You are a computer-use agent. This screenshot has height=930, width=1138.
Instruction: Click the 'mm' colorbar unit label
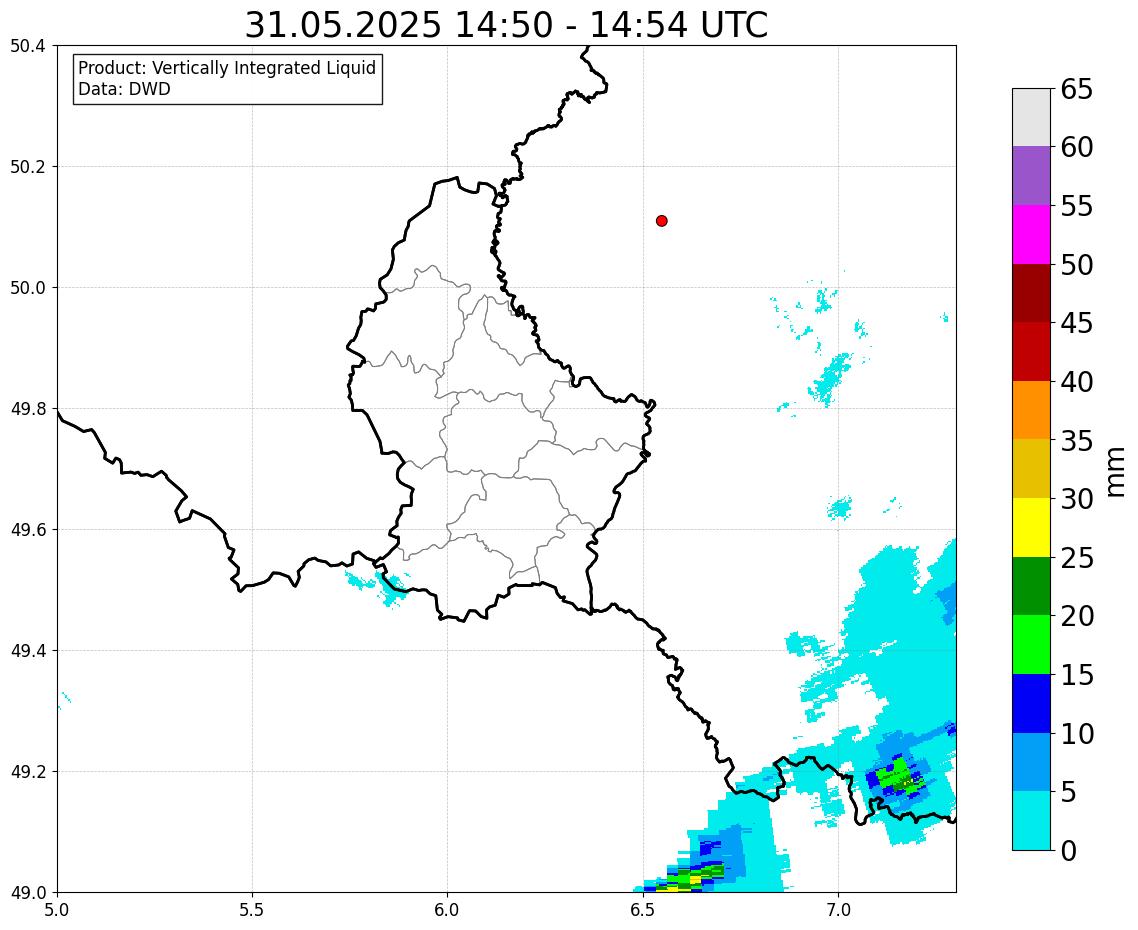(x=1116, y=472)
